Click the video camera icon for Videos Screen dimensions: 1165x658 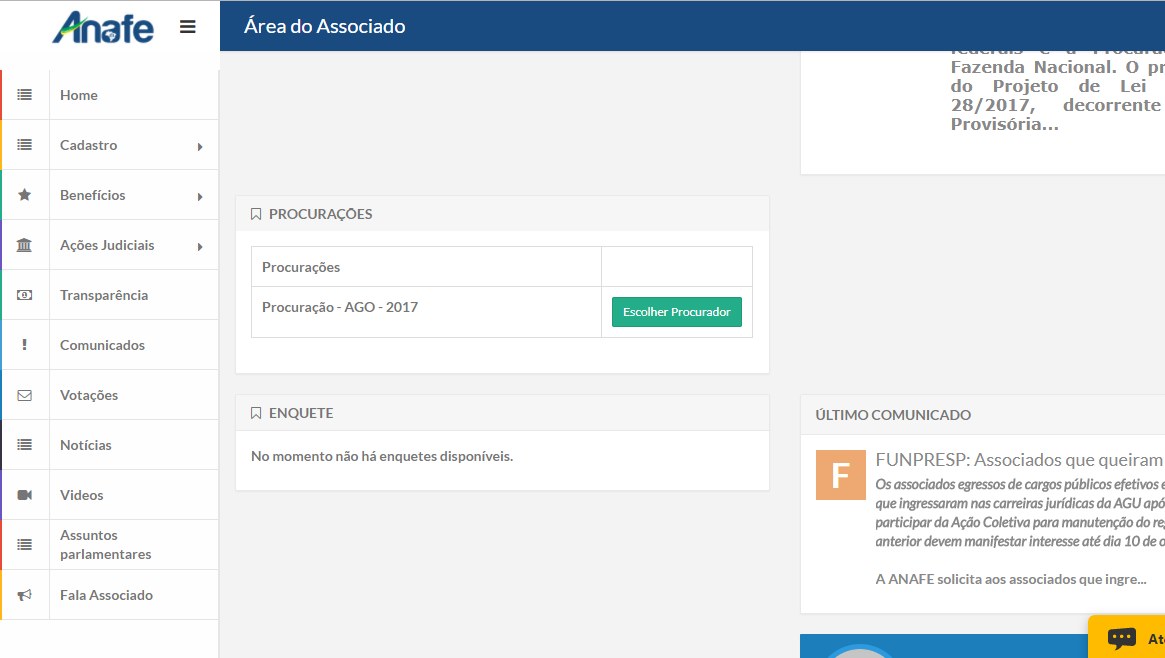pyautogui.click(x=25, y=495)
